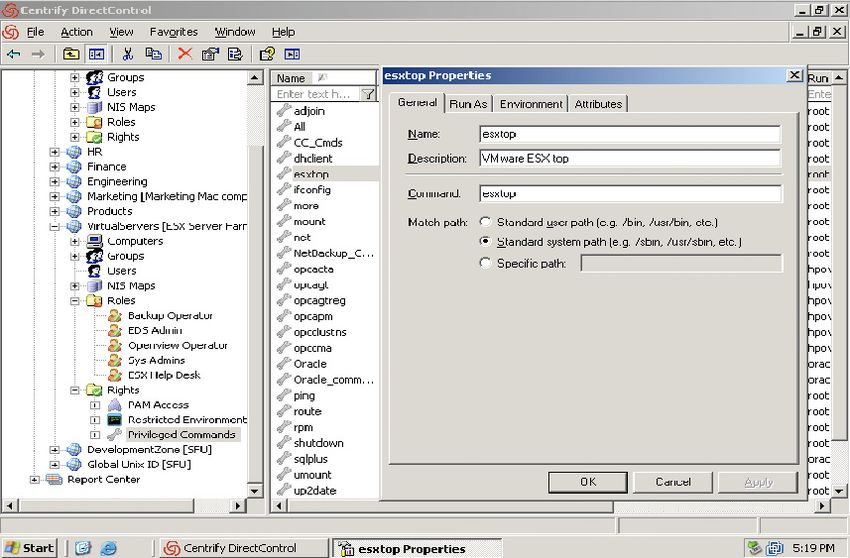Click the OK button in esxtop Properties
850x558 pixels.
pos(588,482)
